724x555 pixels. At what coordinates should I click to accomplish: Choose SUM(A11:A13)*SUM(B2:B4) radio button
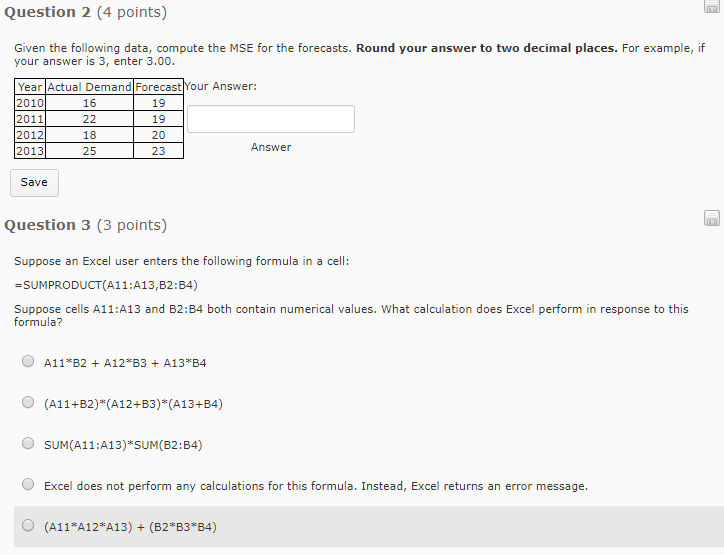[x=28, y=443]
